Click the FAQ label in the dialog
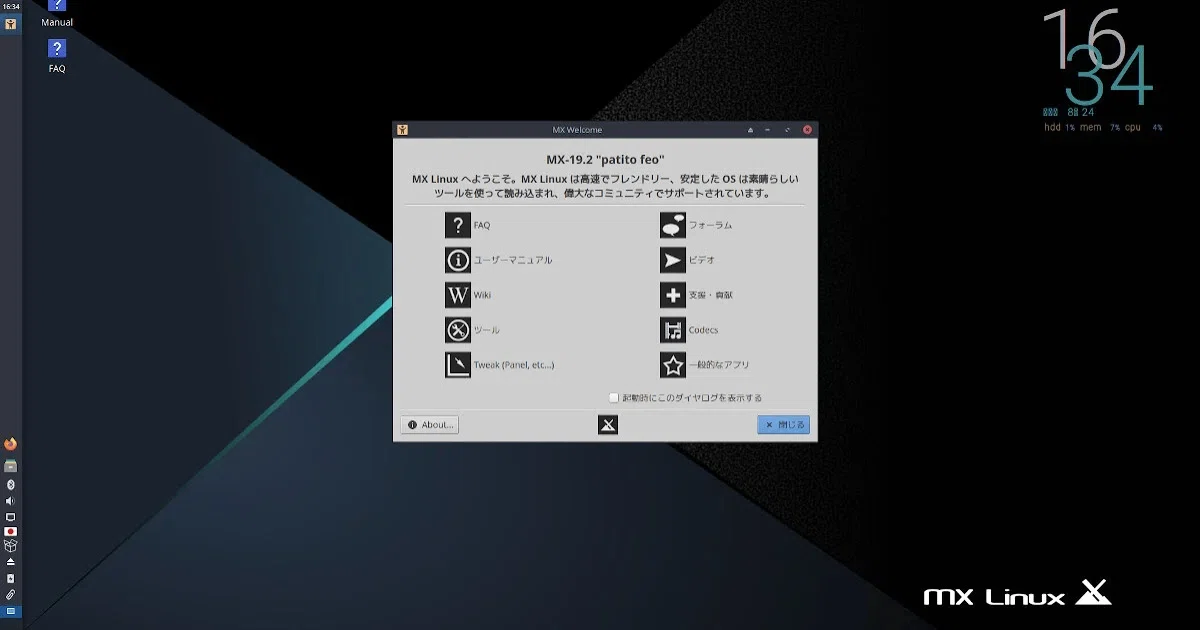Screen dimensions: 1200x630 [x=482, y=226]
